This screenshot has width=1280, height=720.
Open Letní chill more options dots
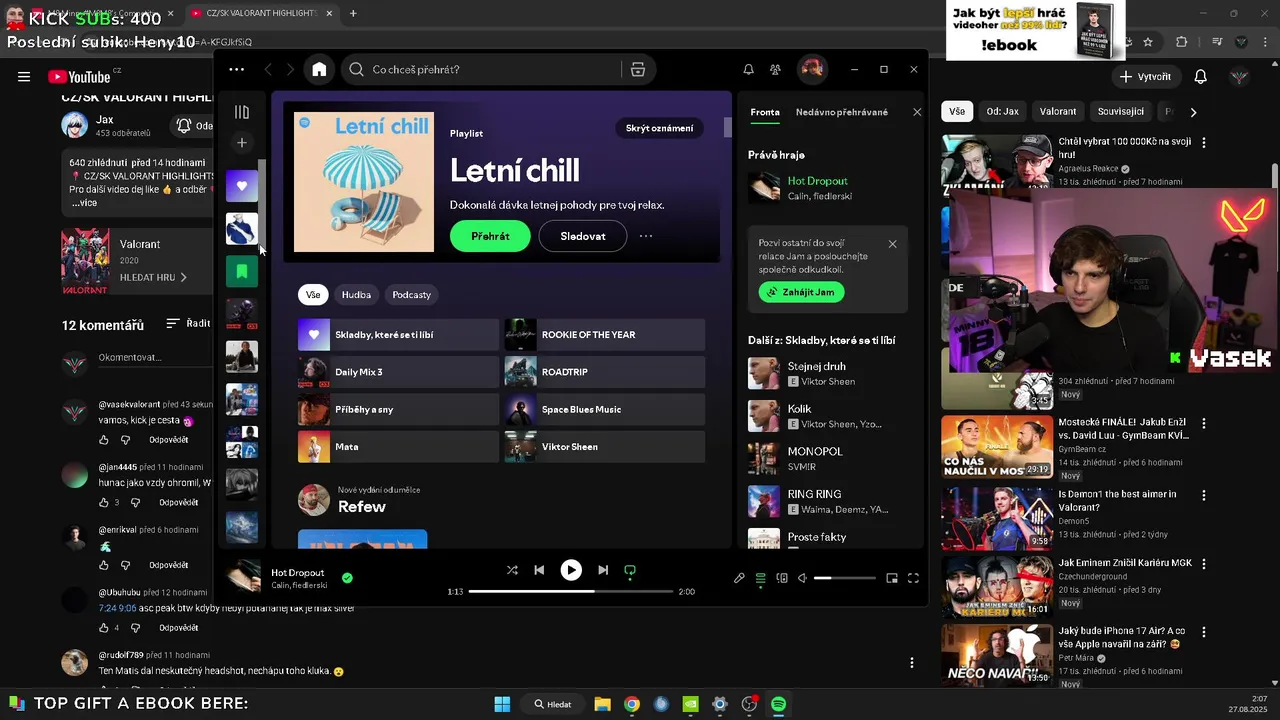click(x=646, y=236)
